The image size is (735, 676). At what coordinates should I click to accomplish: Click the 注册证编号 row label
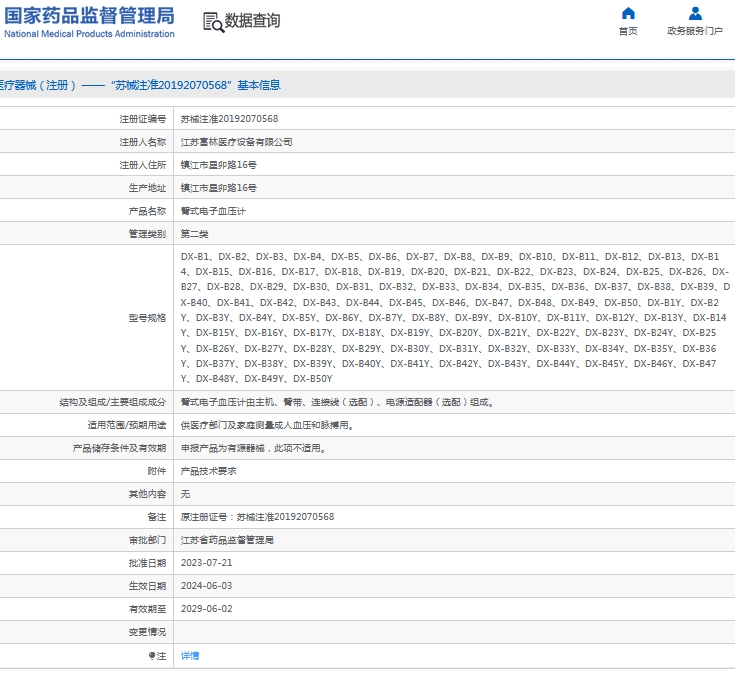[x=143, y=119]
